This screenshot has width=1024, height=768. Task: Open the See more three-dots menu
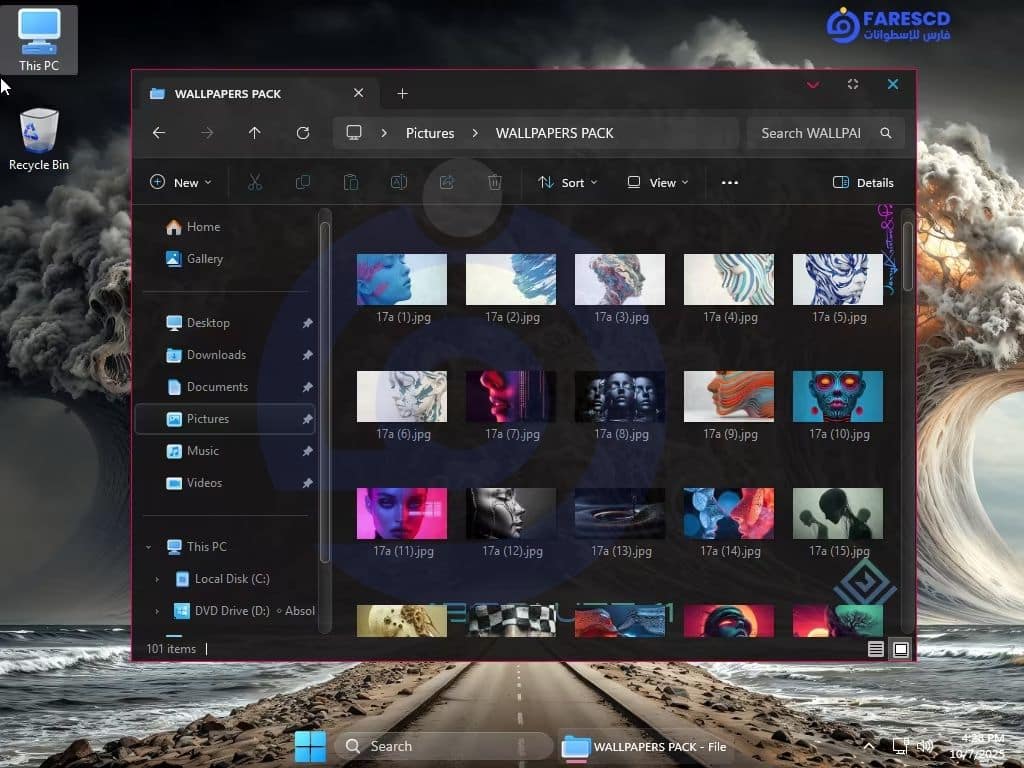(x=730, y=183)
